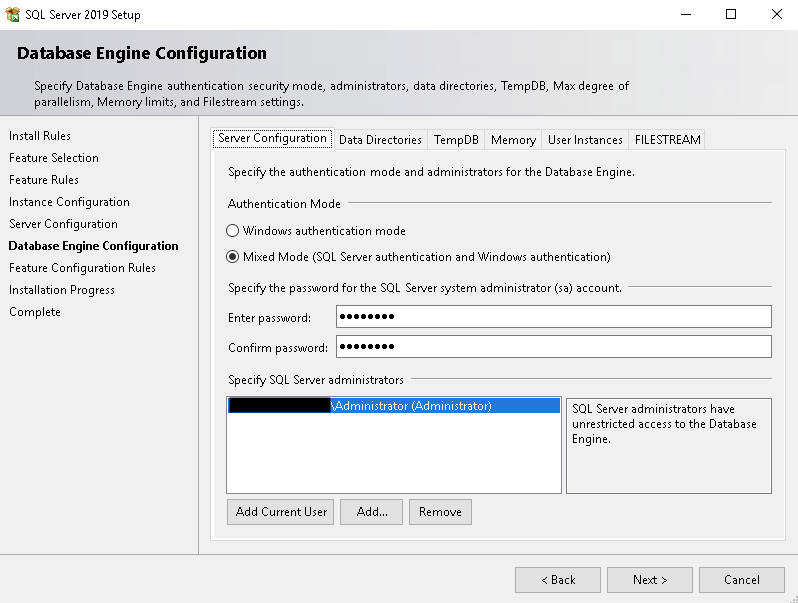This screenshot has height=603, width=798.
Task: Click Feature Rules in the steps list
Action: pyautogui.click(x=44, y=180)
